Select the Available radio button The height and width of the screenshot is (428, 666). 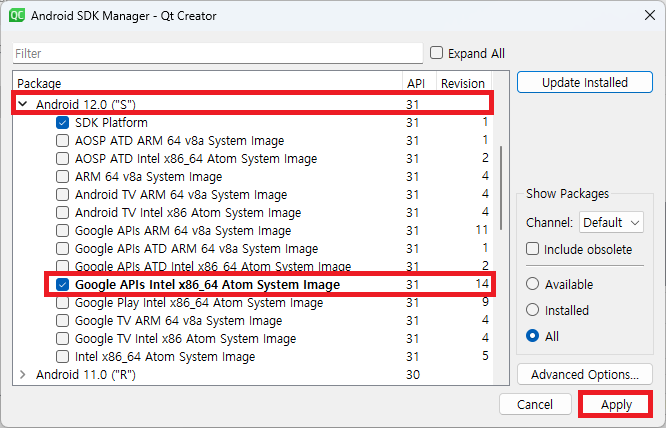(x=532, y=284)
